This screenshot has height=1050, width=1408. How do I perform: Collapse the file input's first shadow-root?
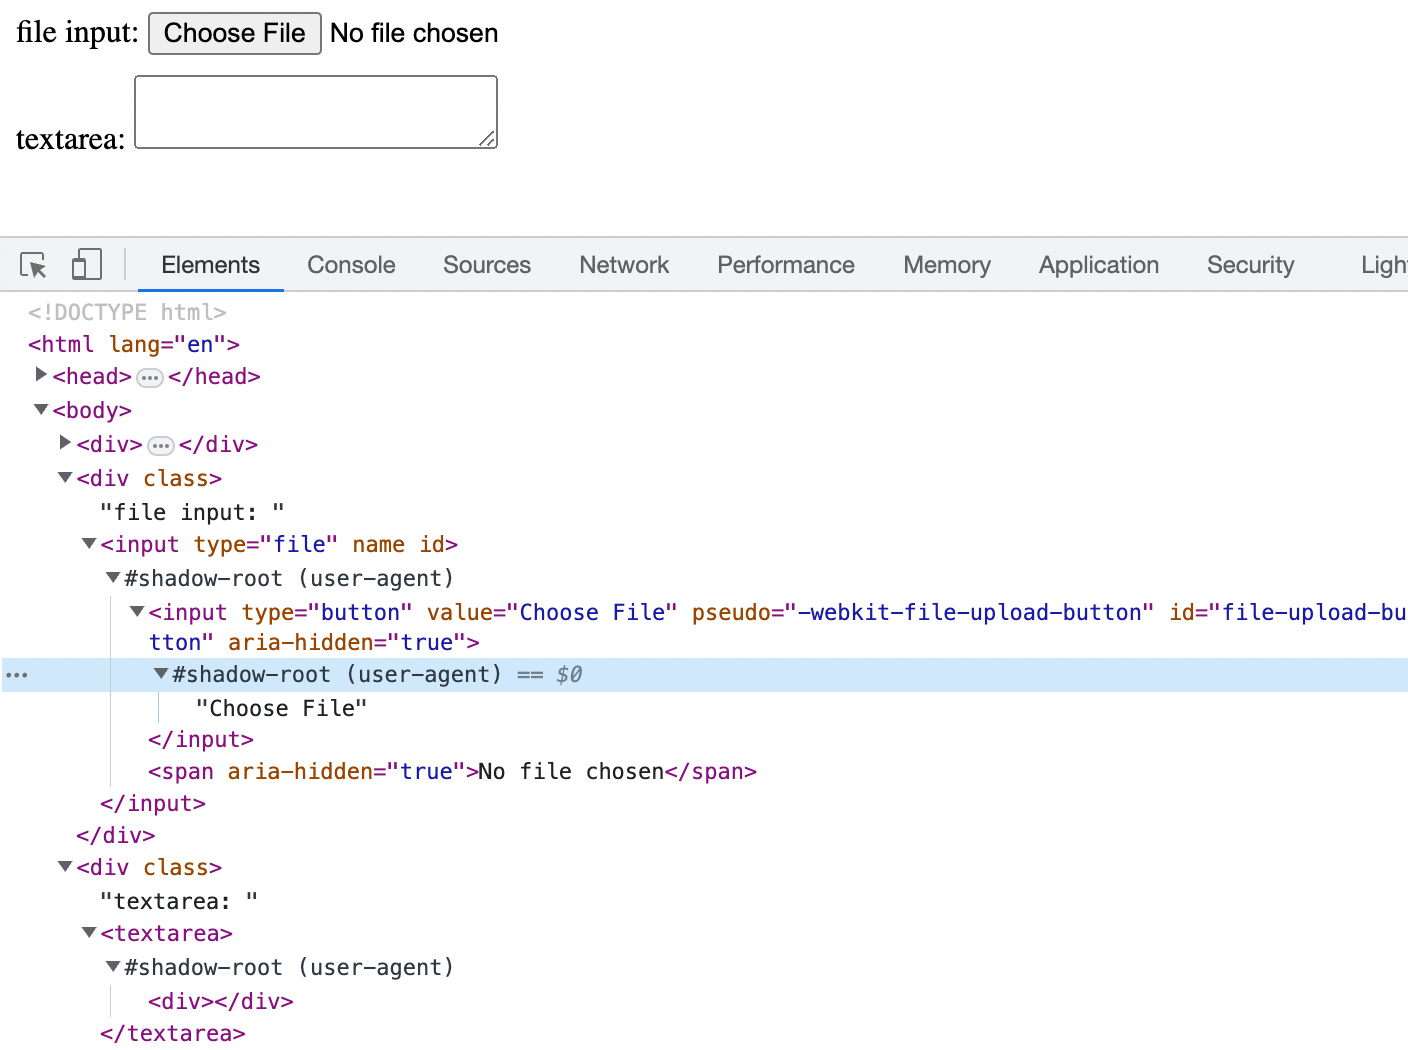[113, 578]
